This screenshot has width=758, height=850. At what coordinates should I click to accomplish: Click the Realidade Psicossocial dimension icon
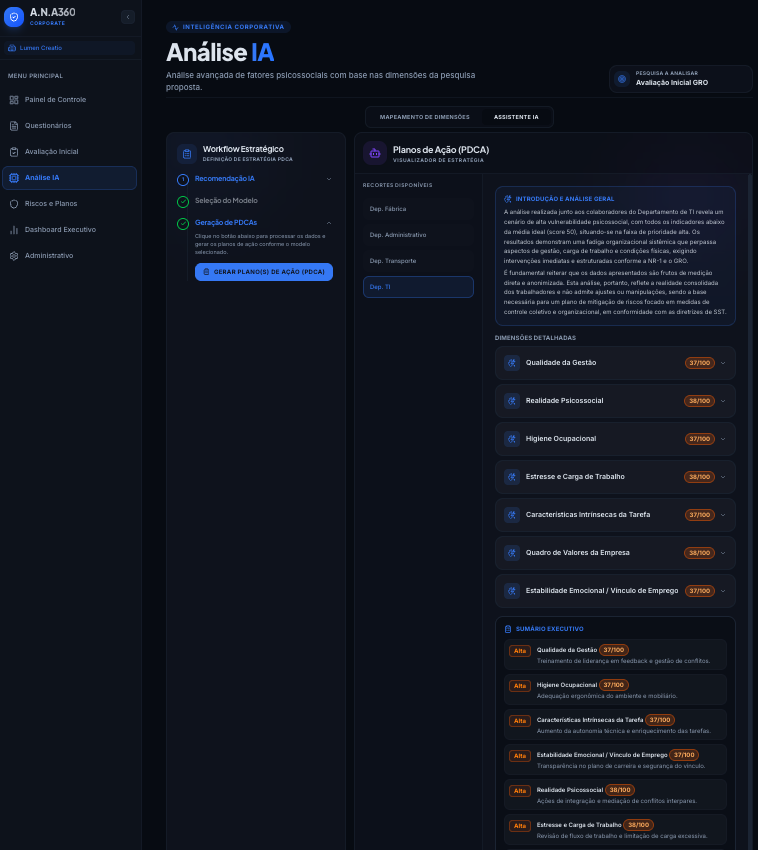pos(512,401)
